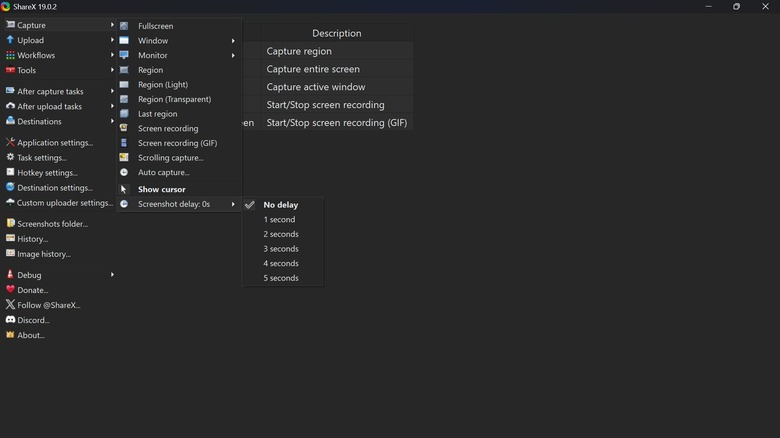Image resolution: width=780 pixels, height=438 pixels.
Task: Expand the Screenshot delay submenu arrow
Action: click(233, 204)
